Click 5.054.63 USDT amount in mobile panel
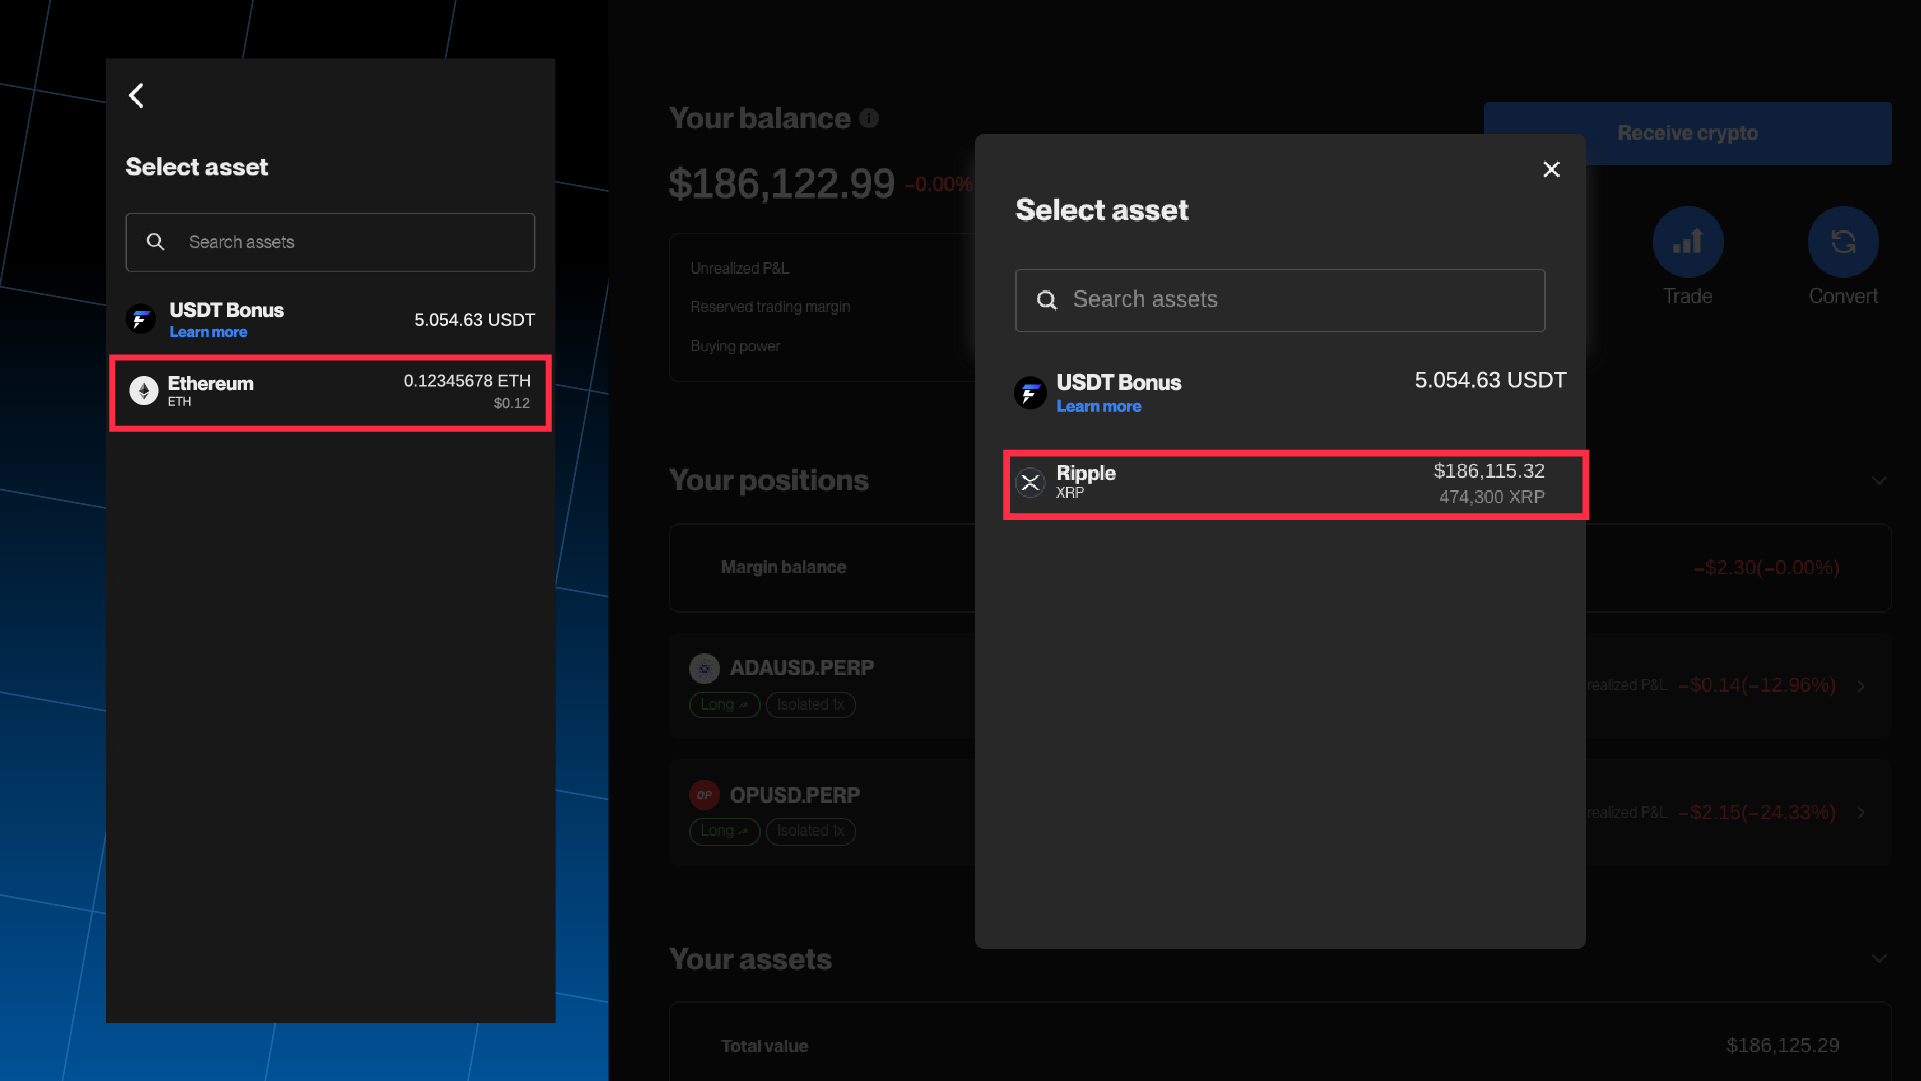This screenshot has height=1081, width=1921. tap(474, 320)
